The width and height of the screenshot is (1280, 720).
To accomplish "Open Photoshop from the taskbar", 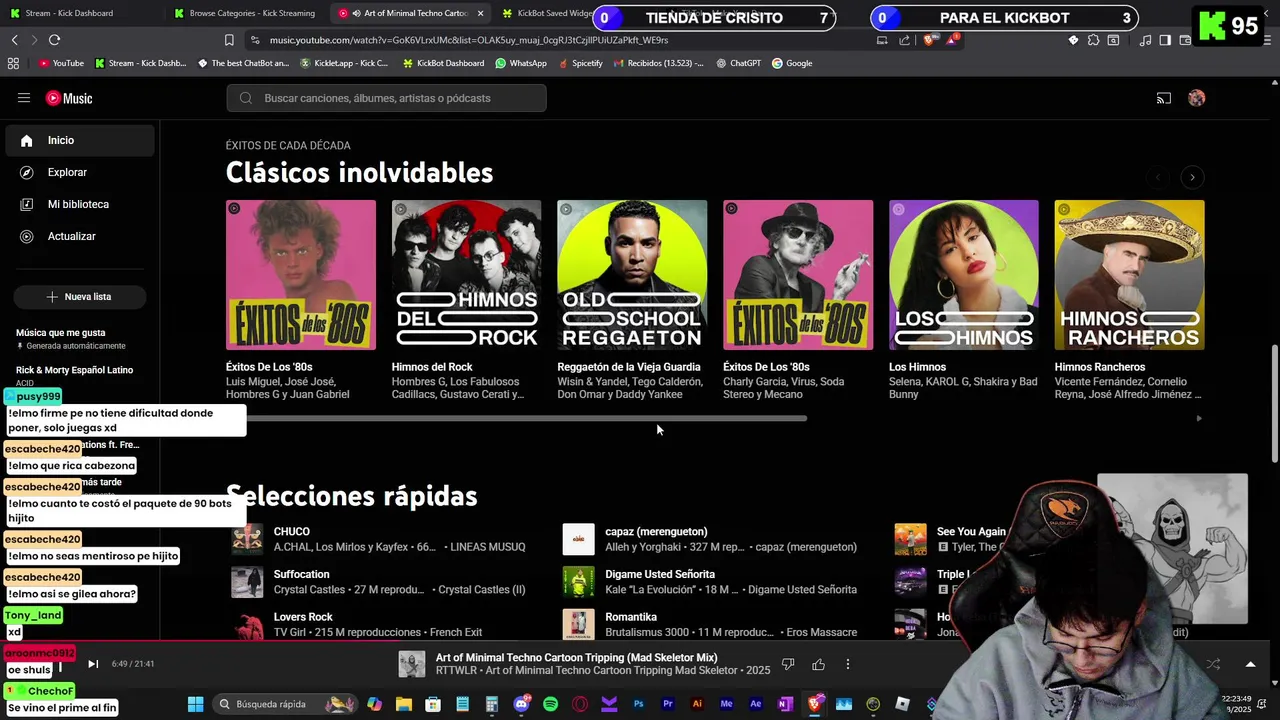I will [x=638, y=704].
